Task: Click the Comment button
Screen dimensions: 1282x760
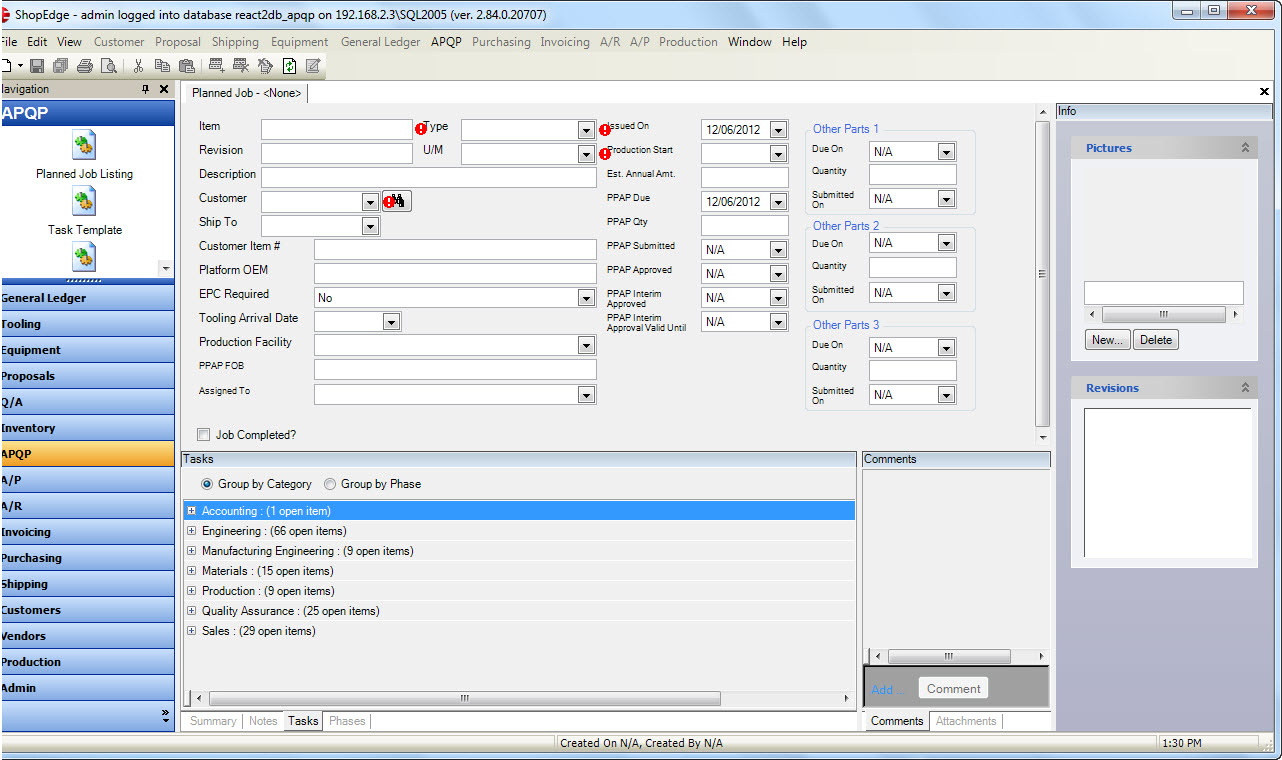Action: point(953,689)
